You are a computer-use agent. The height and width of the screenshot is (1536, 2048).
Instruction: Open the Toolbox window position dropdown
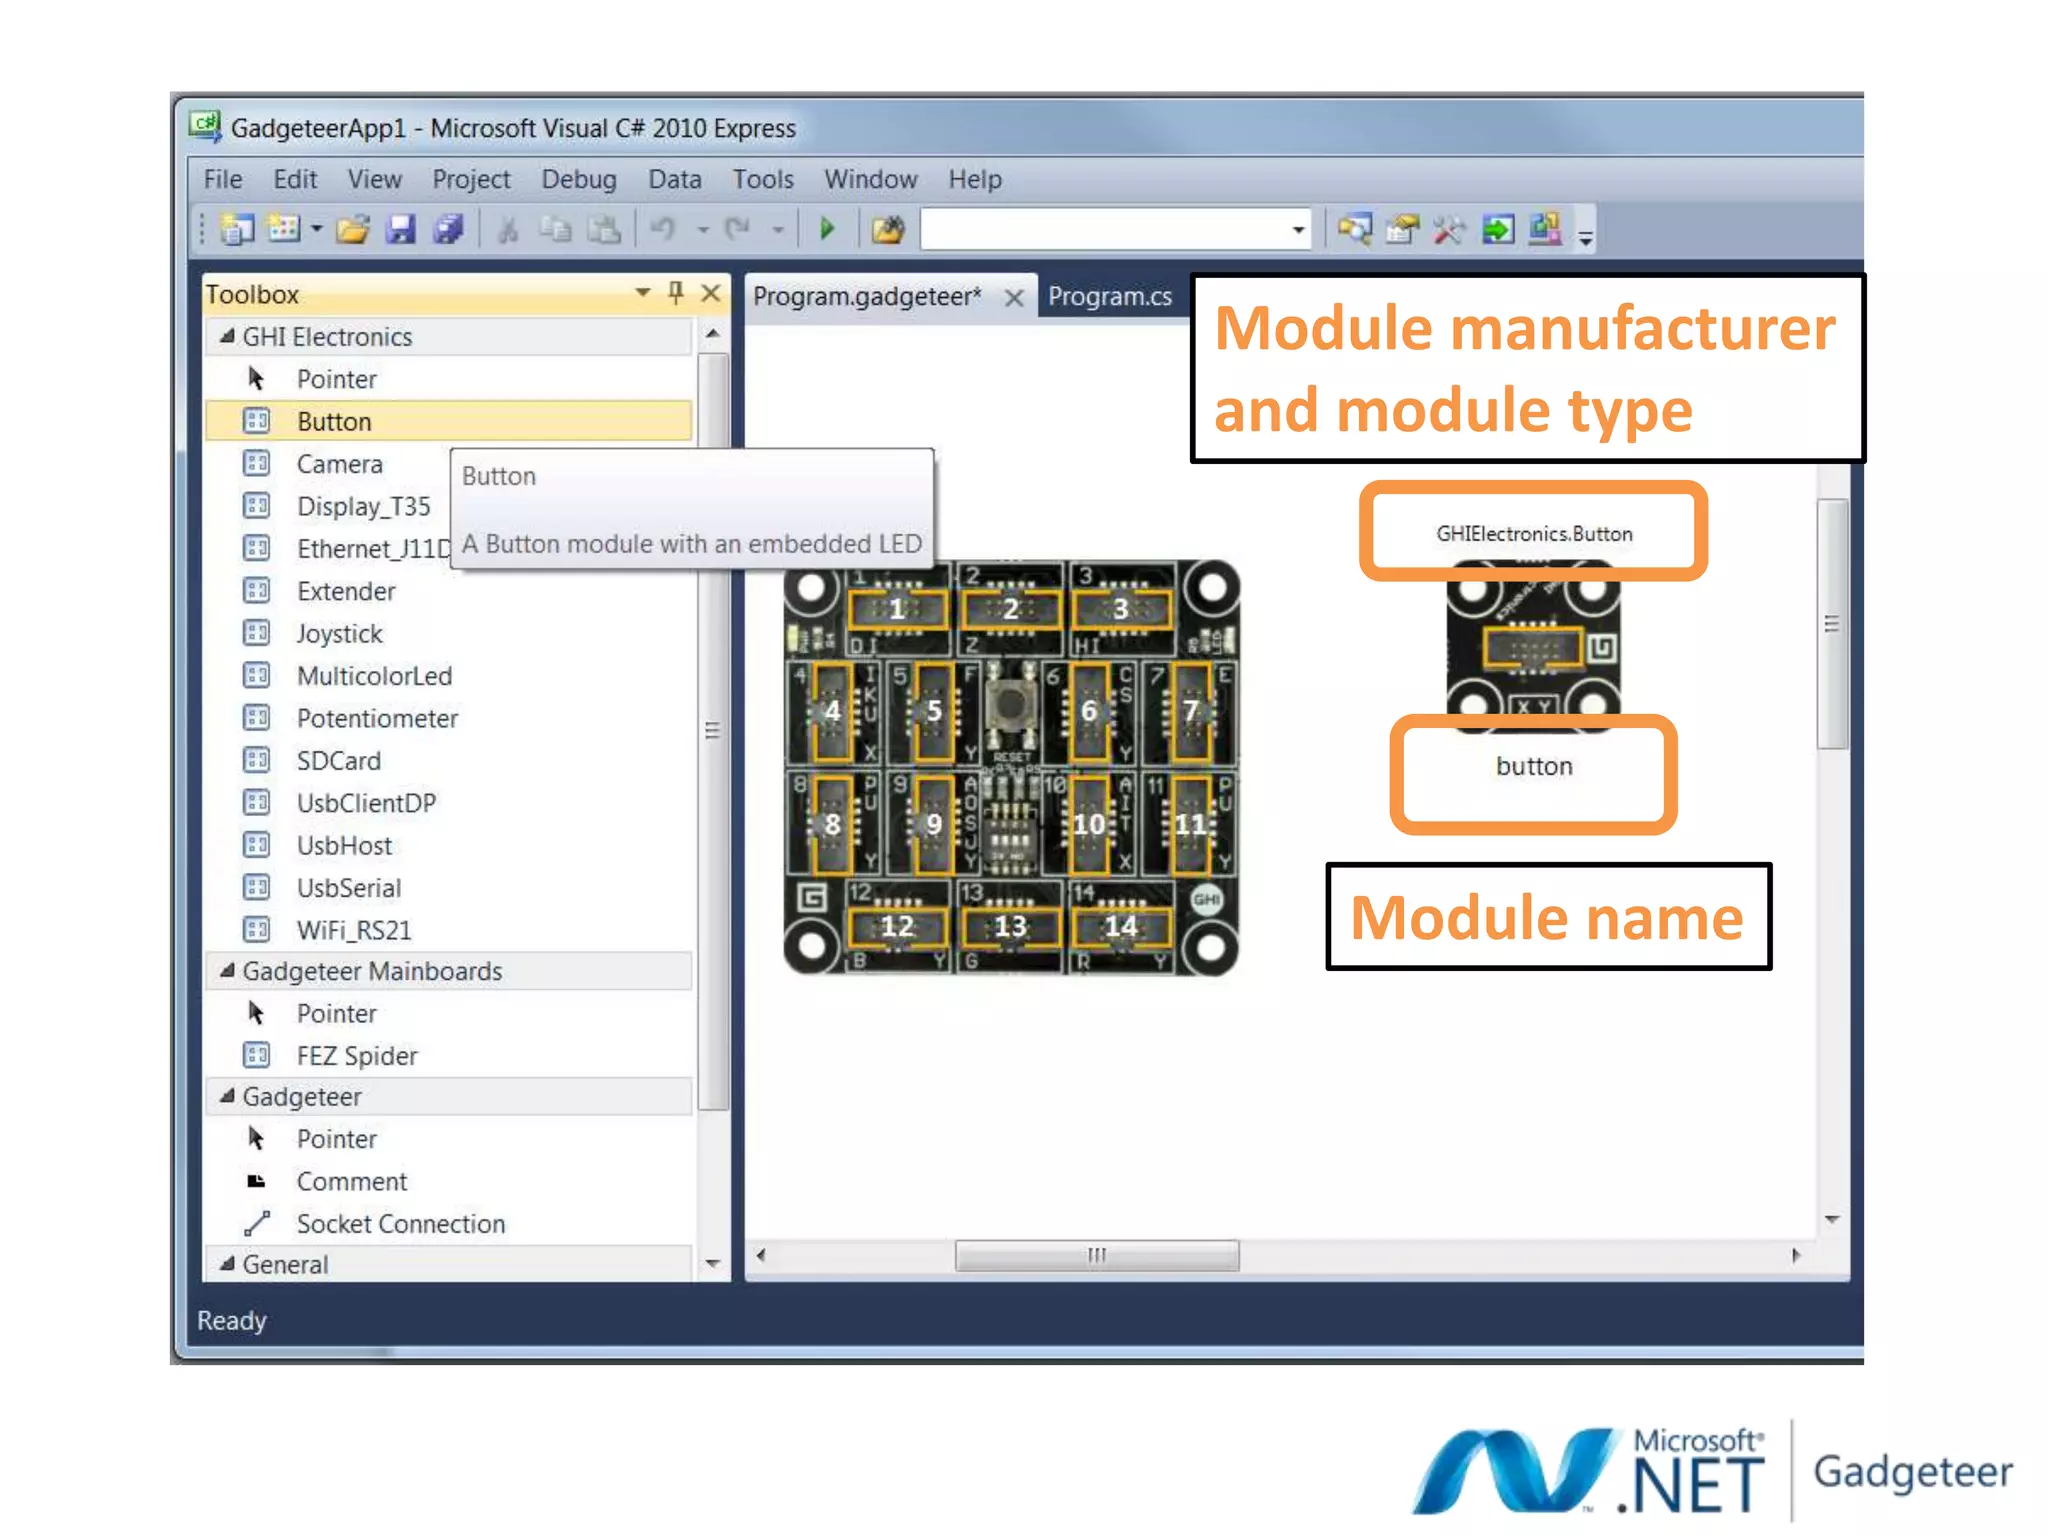coord(643,293)
